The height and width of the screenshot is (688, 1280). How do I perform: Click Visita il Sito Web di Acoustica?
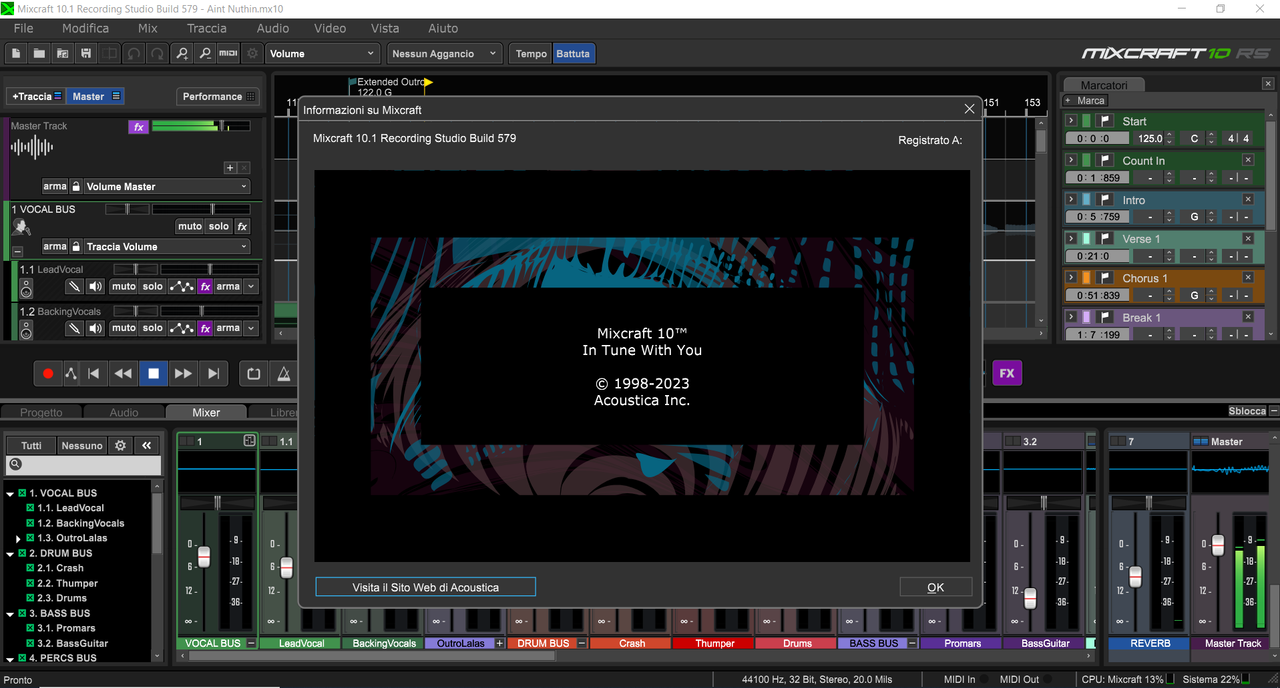[x=425, y=587]
